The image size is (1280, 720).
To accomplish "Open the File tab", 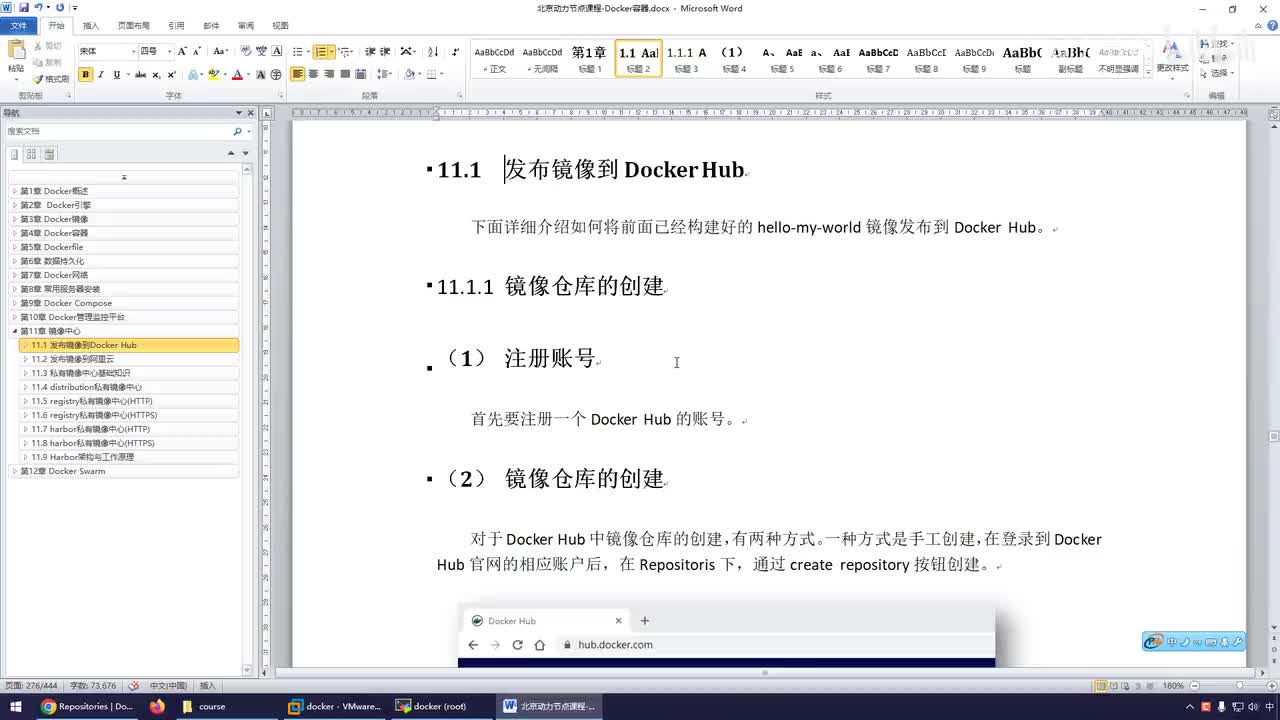I will click(19, 26).
